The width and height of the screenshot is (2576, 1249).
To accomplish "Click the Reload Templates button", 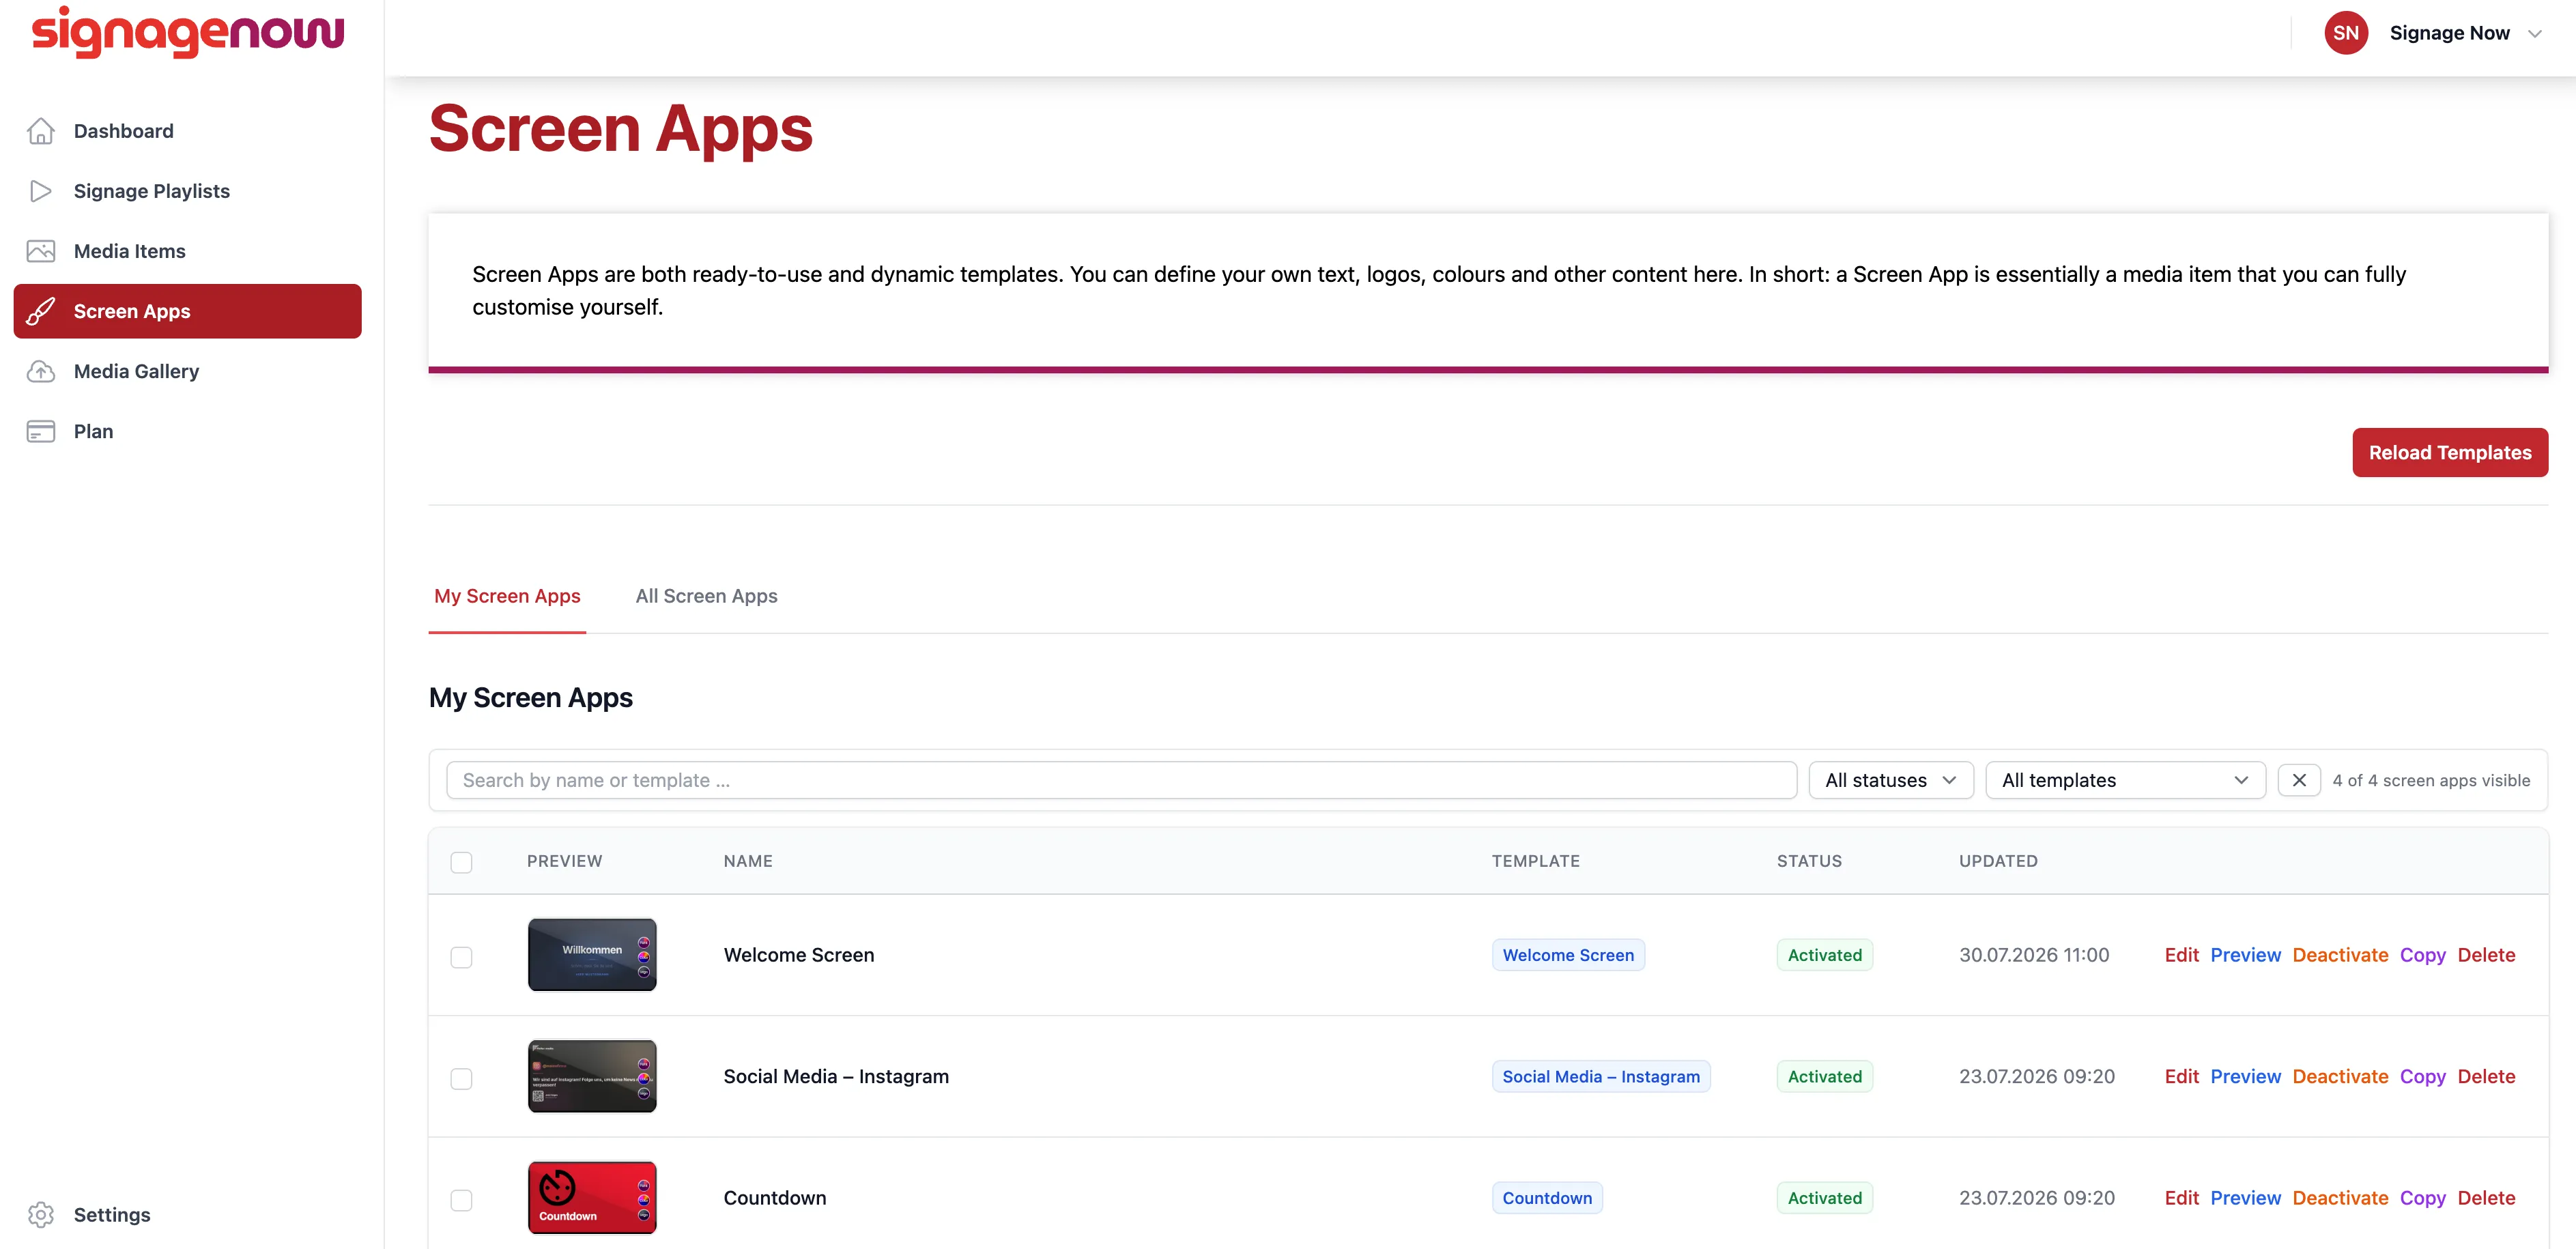I will click(x=2449, y=453).
